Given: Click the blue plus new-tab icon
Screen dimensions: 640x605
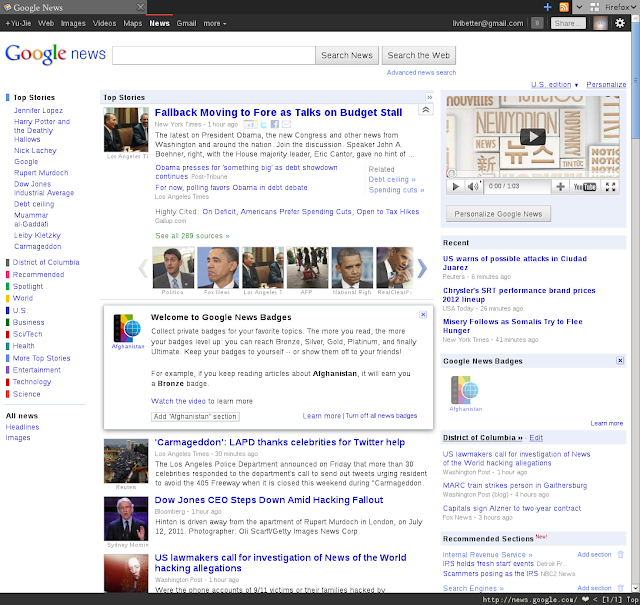Looking at the screenshot, I should [x=548, y=7].
